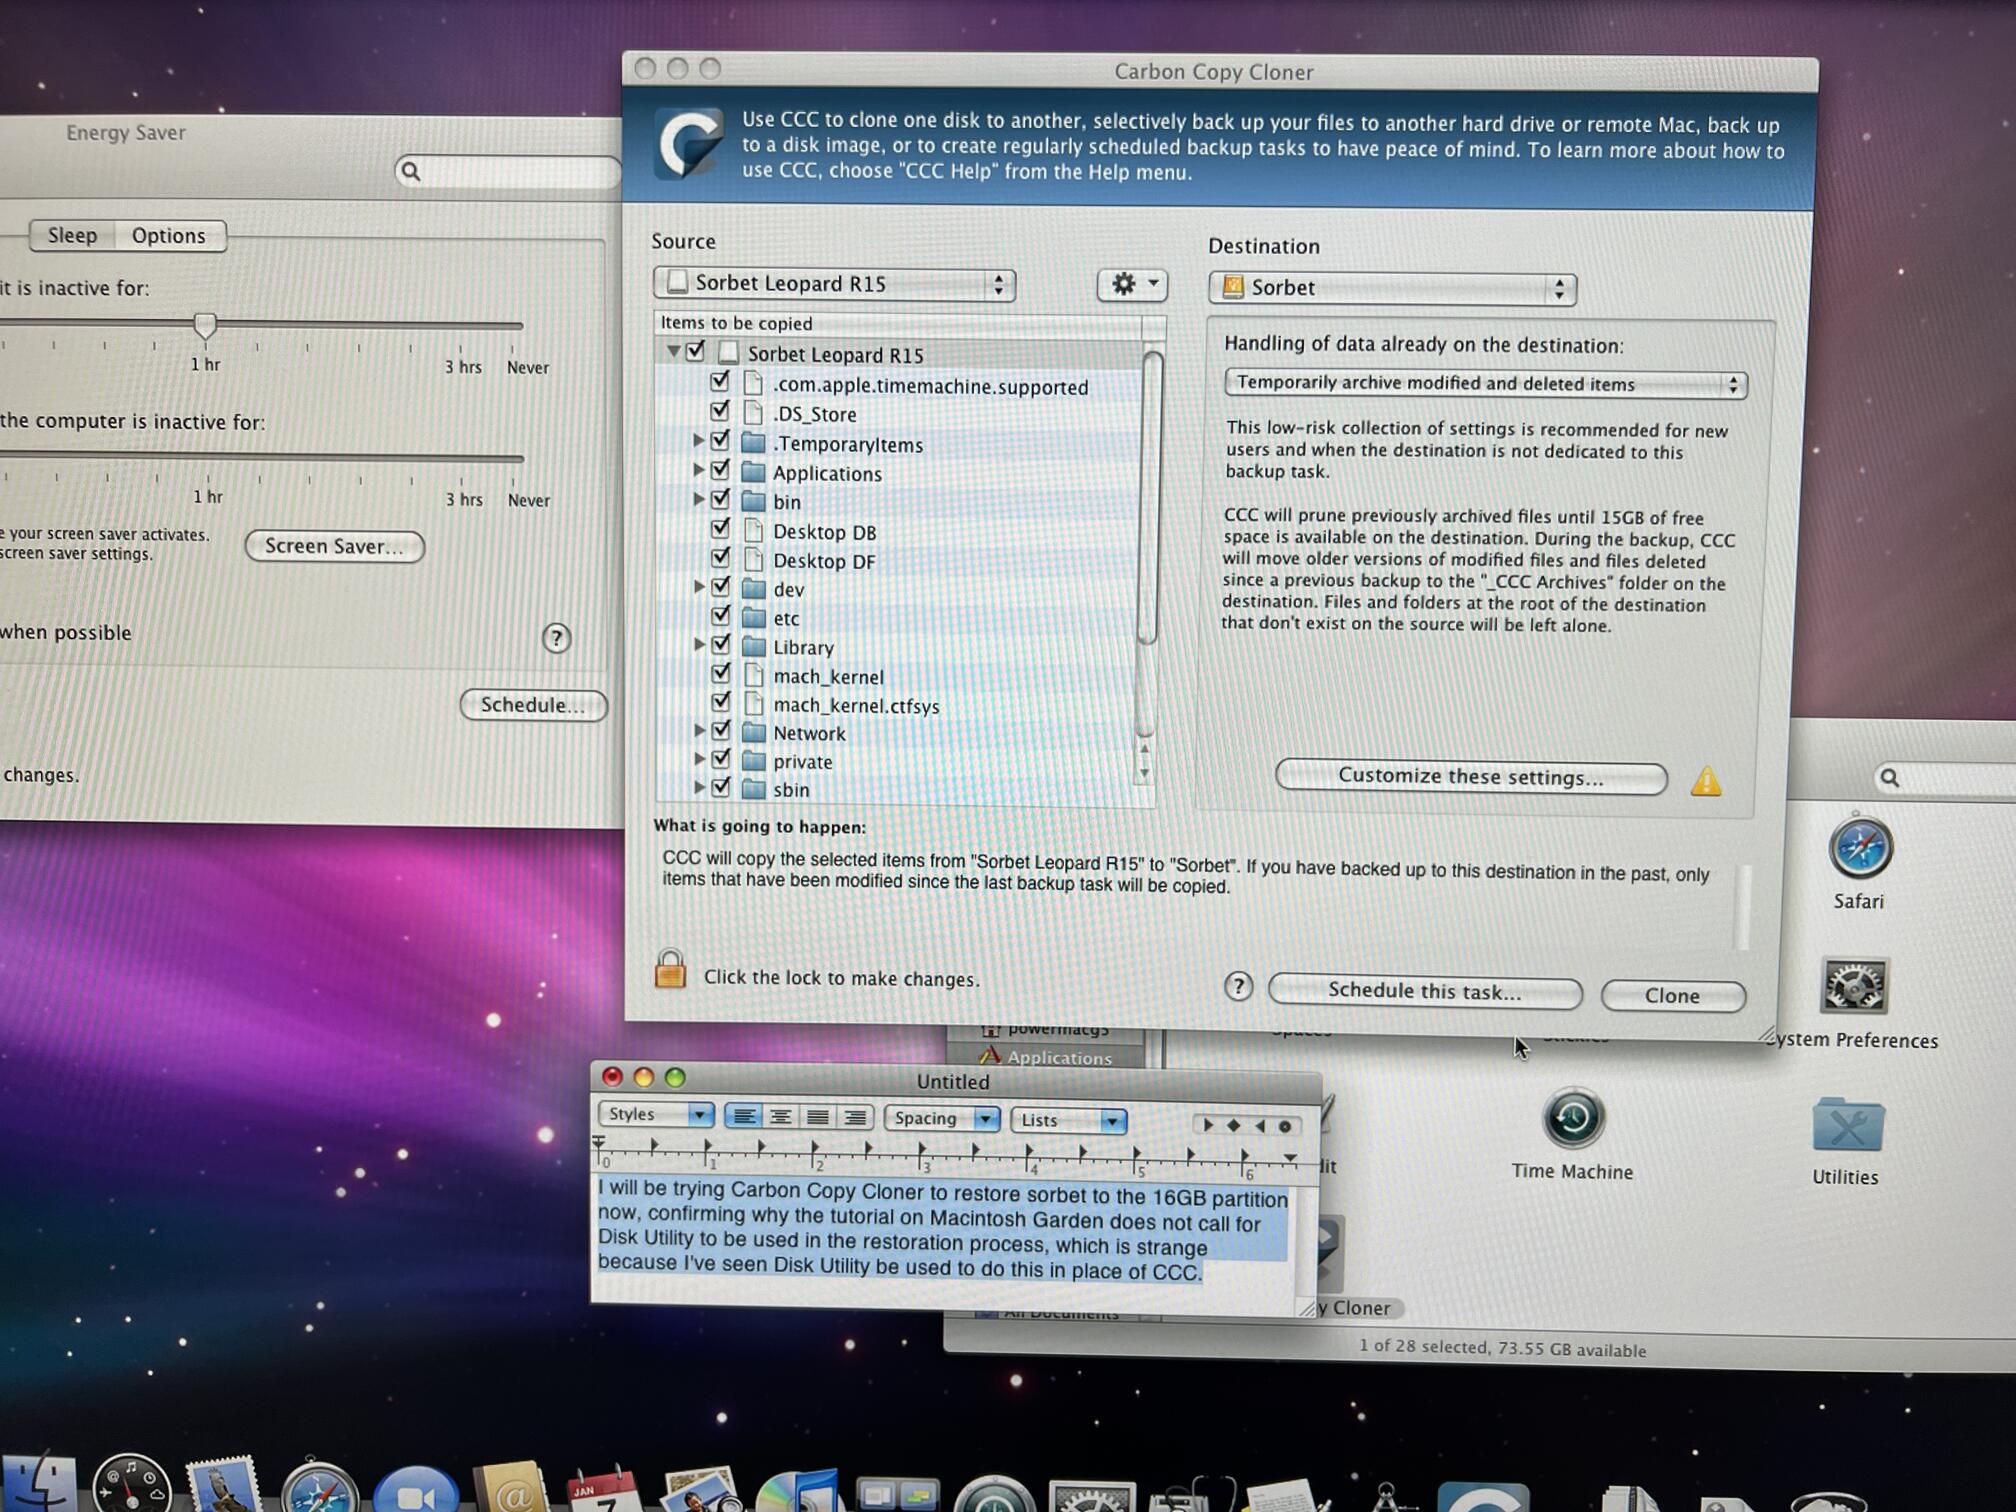This screenshot has width=2016, height=1512.
Task: Expand the dev folder
Action: 699,586
